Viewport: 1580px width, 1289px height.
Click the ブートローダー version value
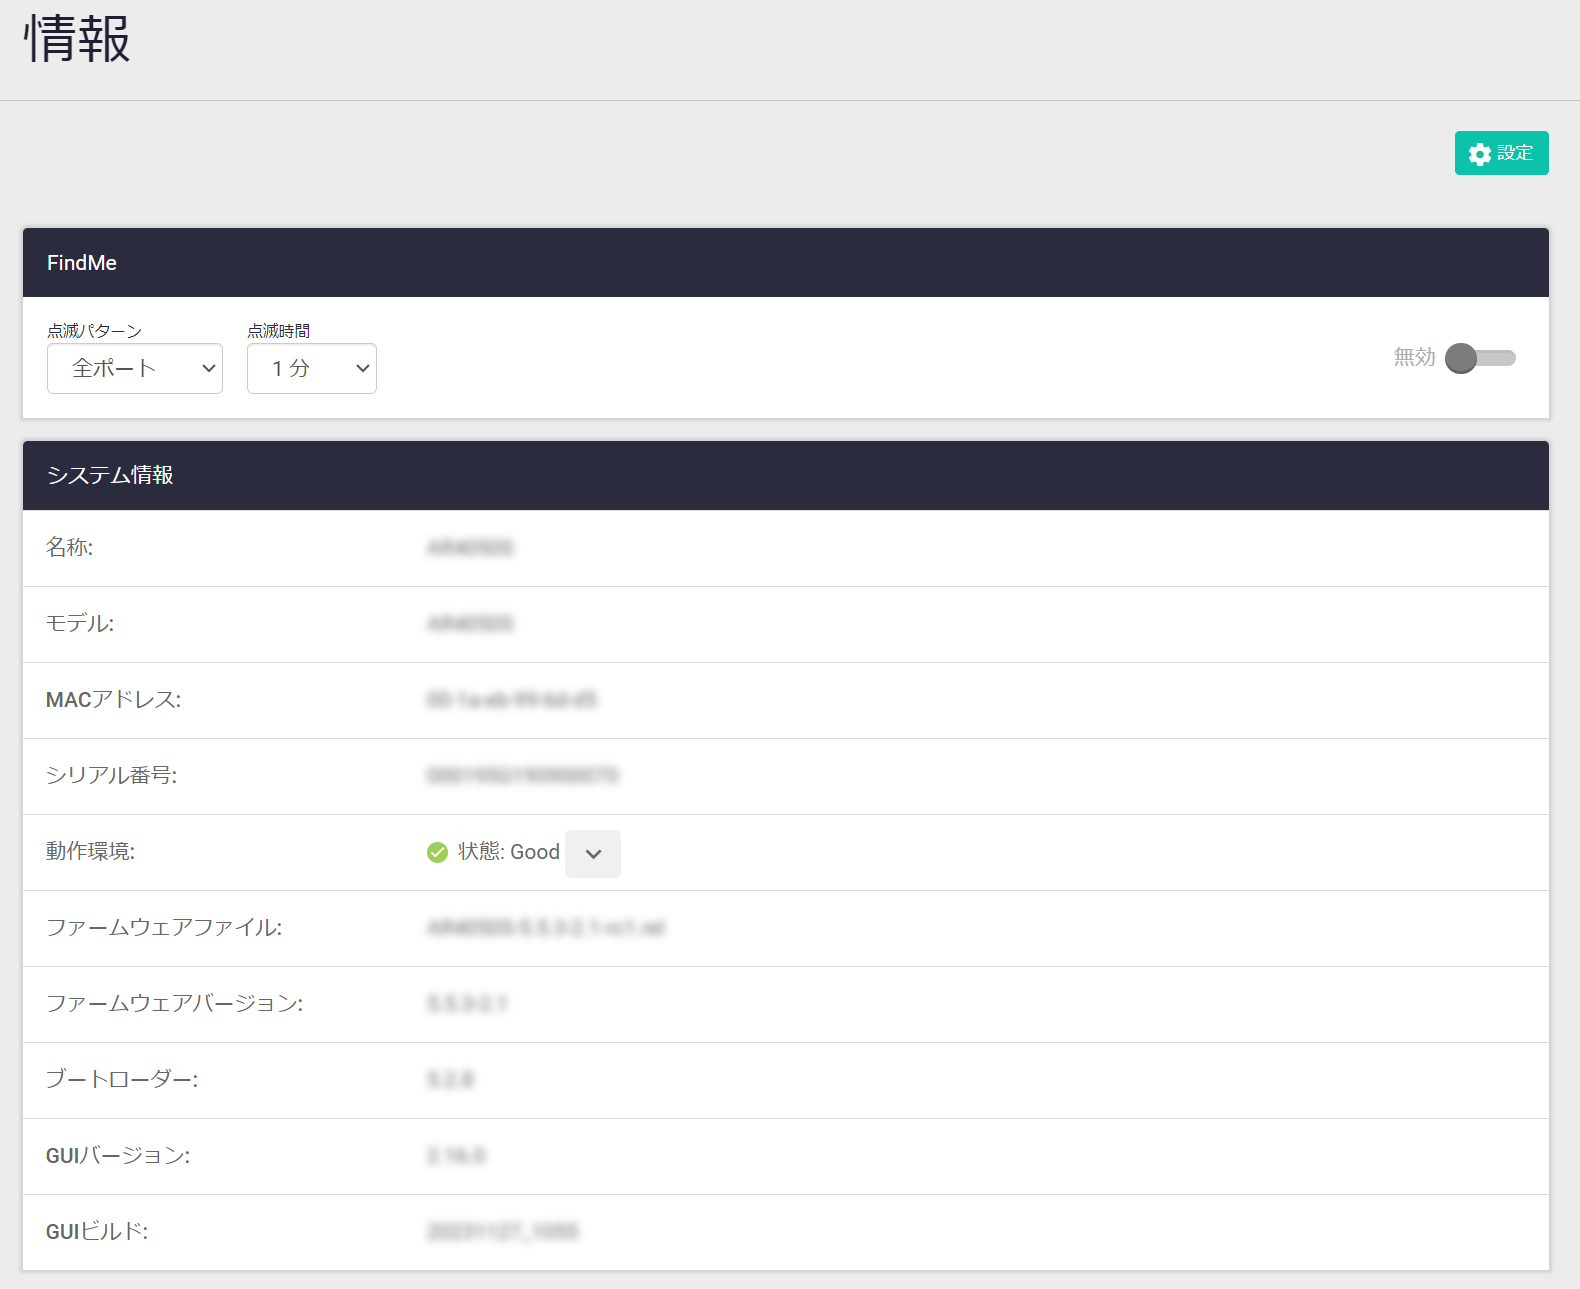pos(451,1080)
